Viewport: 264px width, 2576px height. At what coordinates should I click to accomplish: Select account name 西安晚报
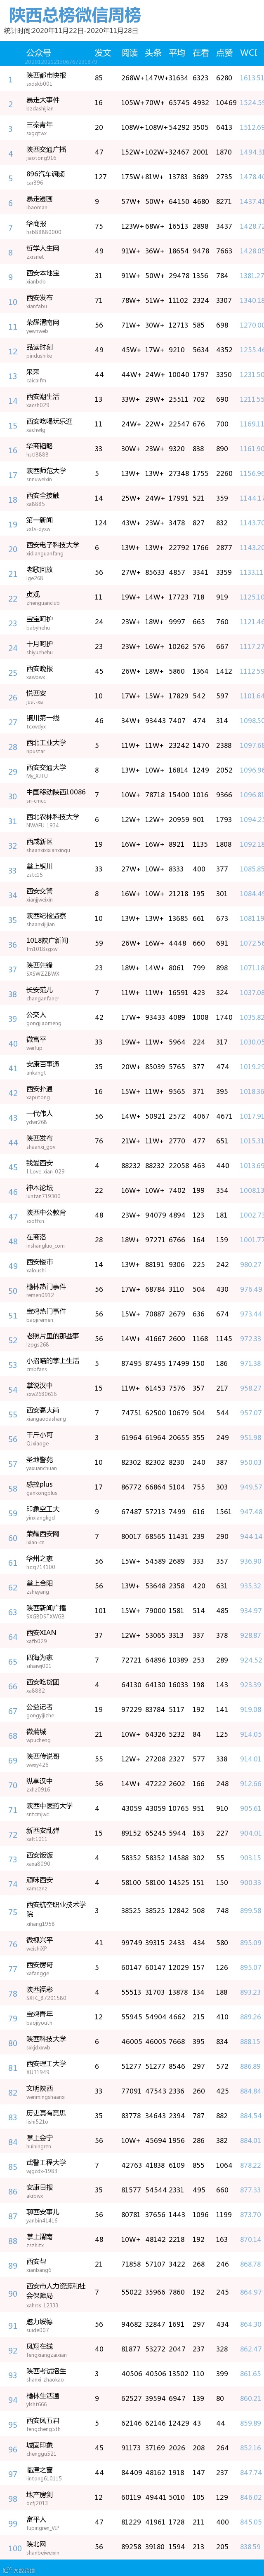pos(40,669)
